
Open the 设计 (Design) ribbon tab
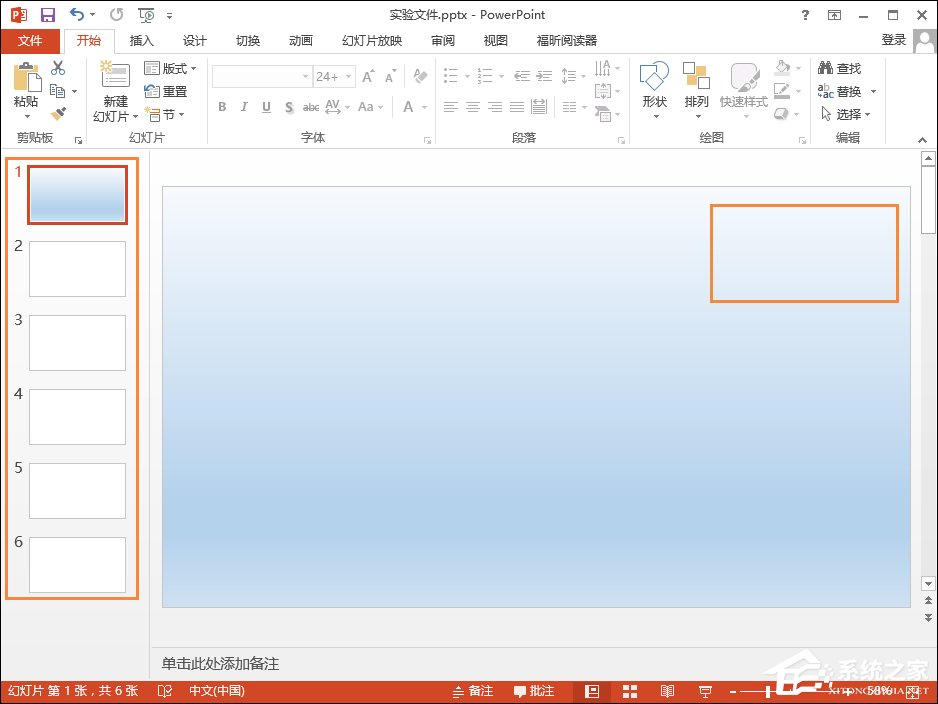point(194,41)
